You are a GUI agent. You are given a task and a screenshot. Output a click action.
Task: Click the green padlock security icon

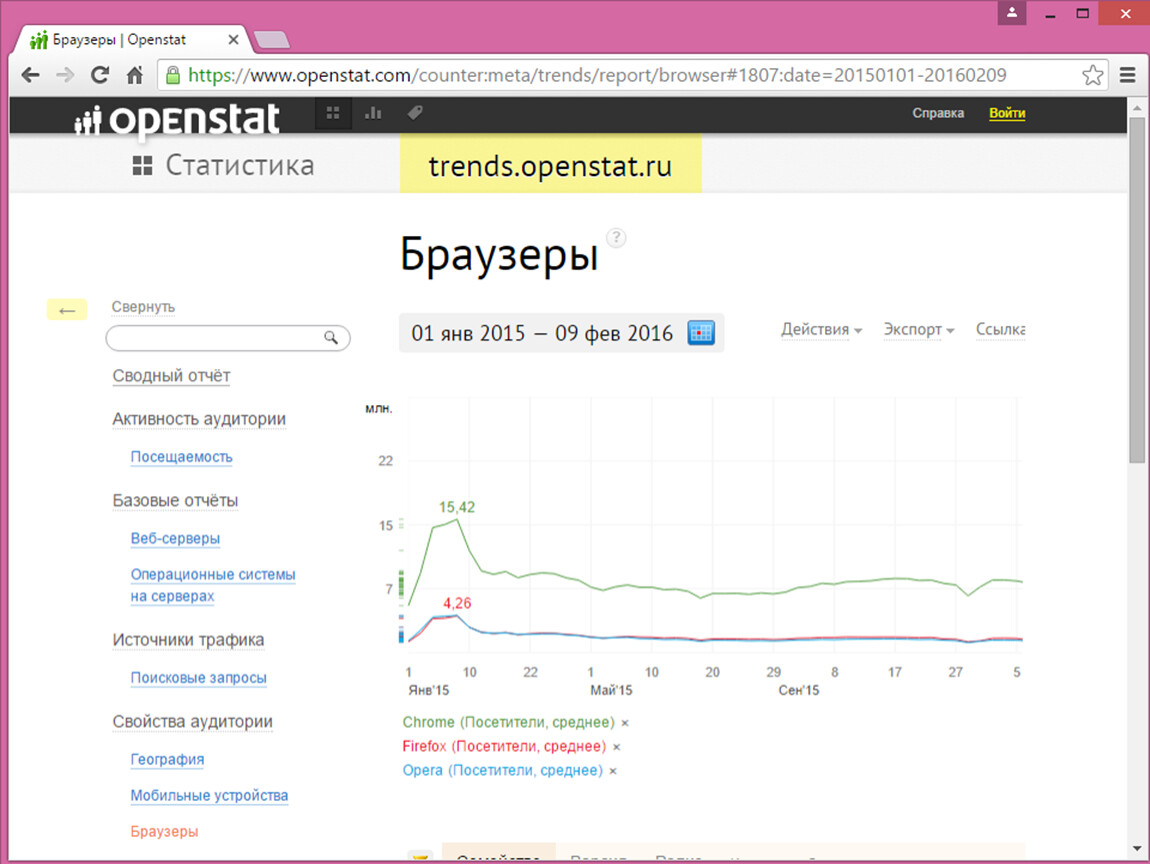[173, 75]
